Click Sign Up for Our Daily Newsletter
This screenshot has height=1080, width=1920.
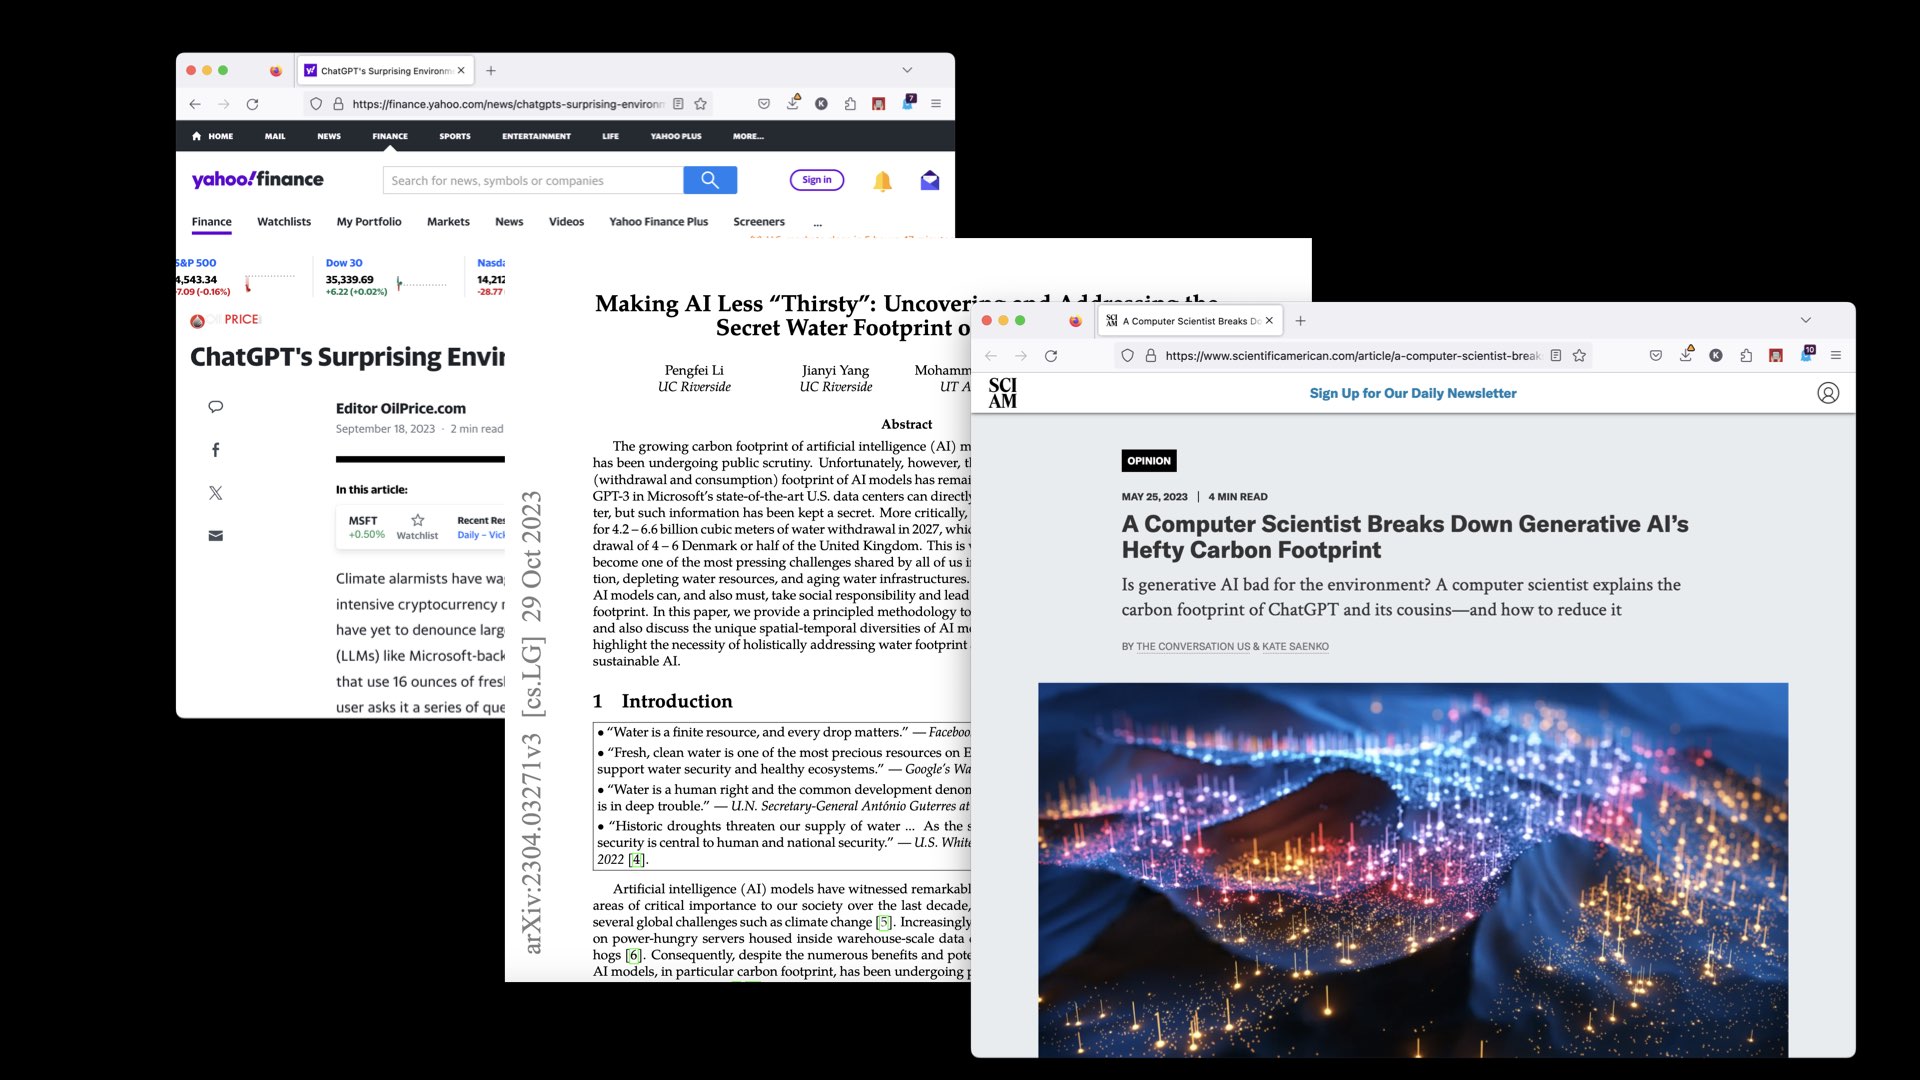[1412, 393]
